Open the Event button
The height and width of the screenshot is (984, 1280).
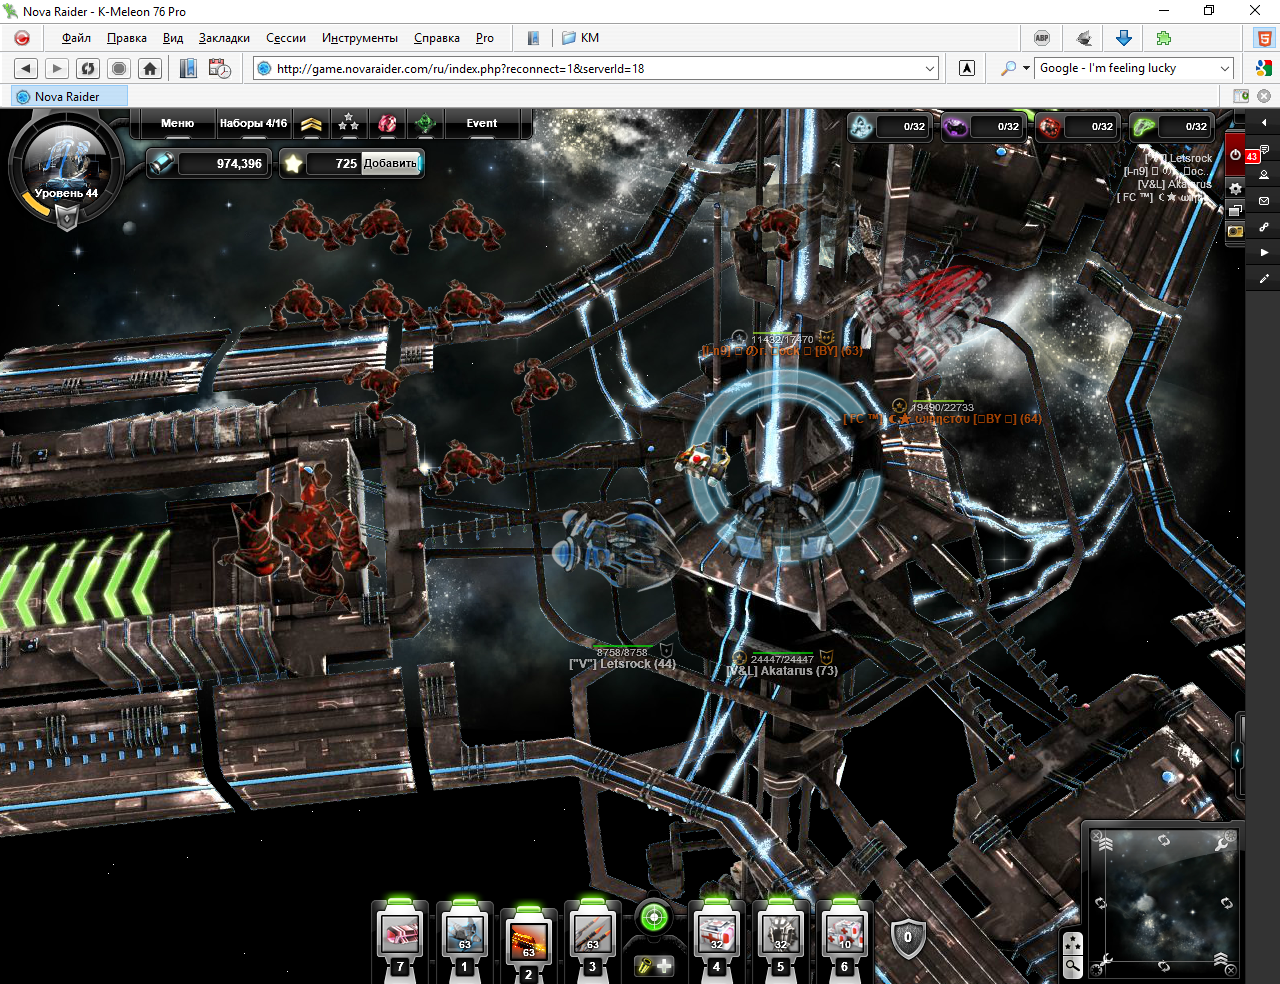click(x=481, y=124)
